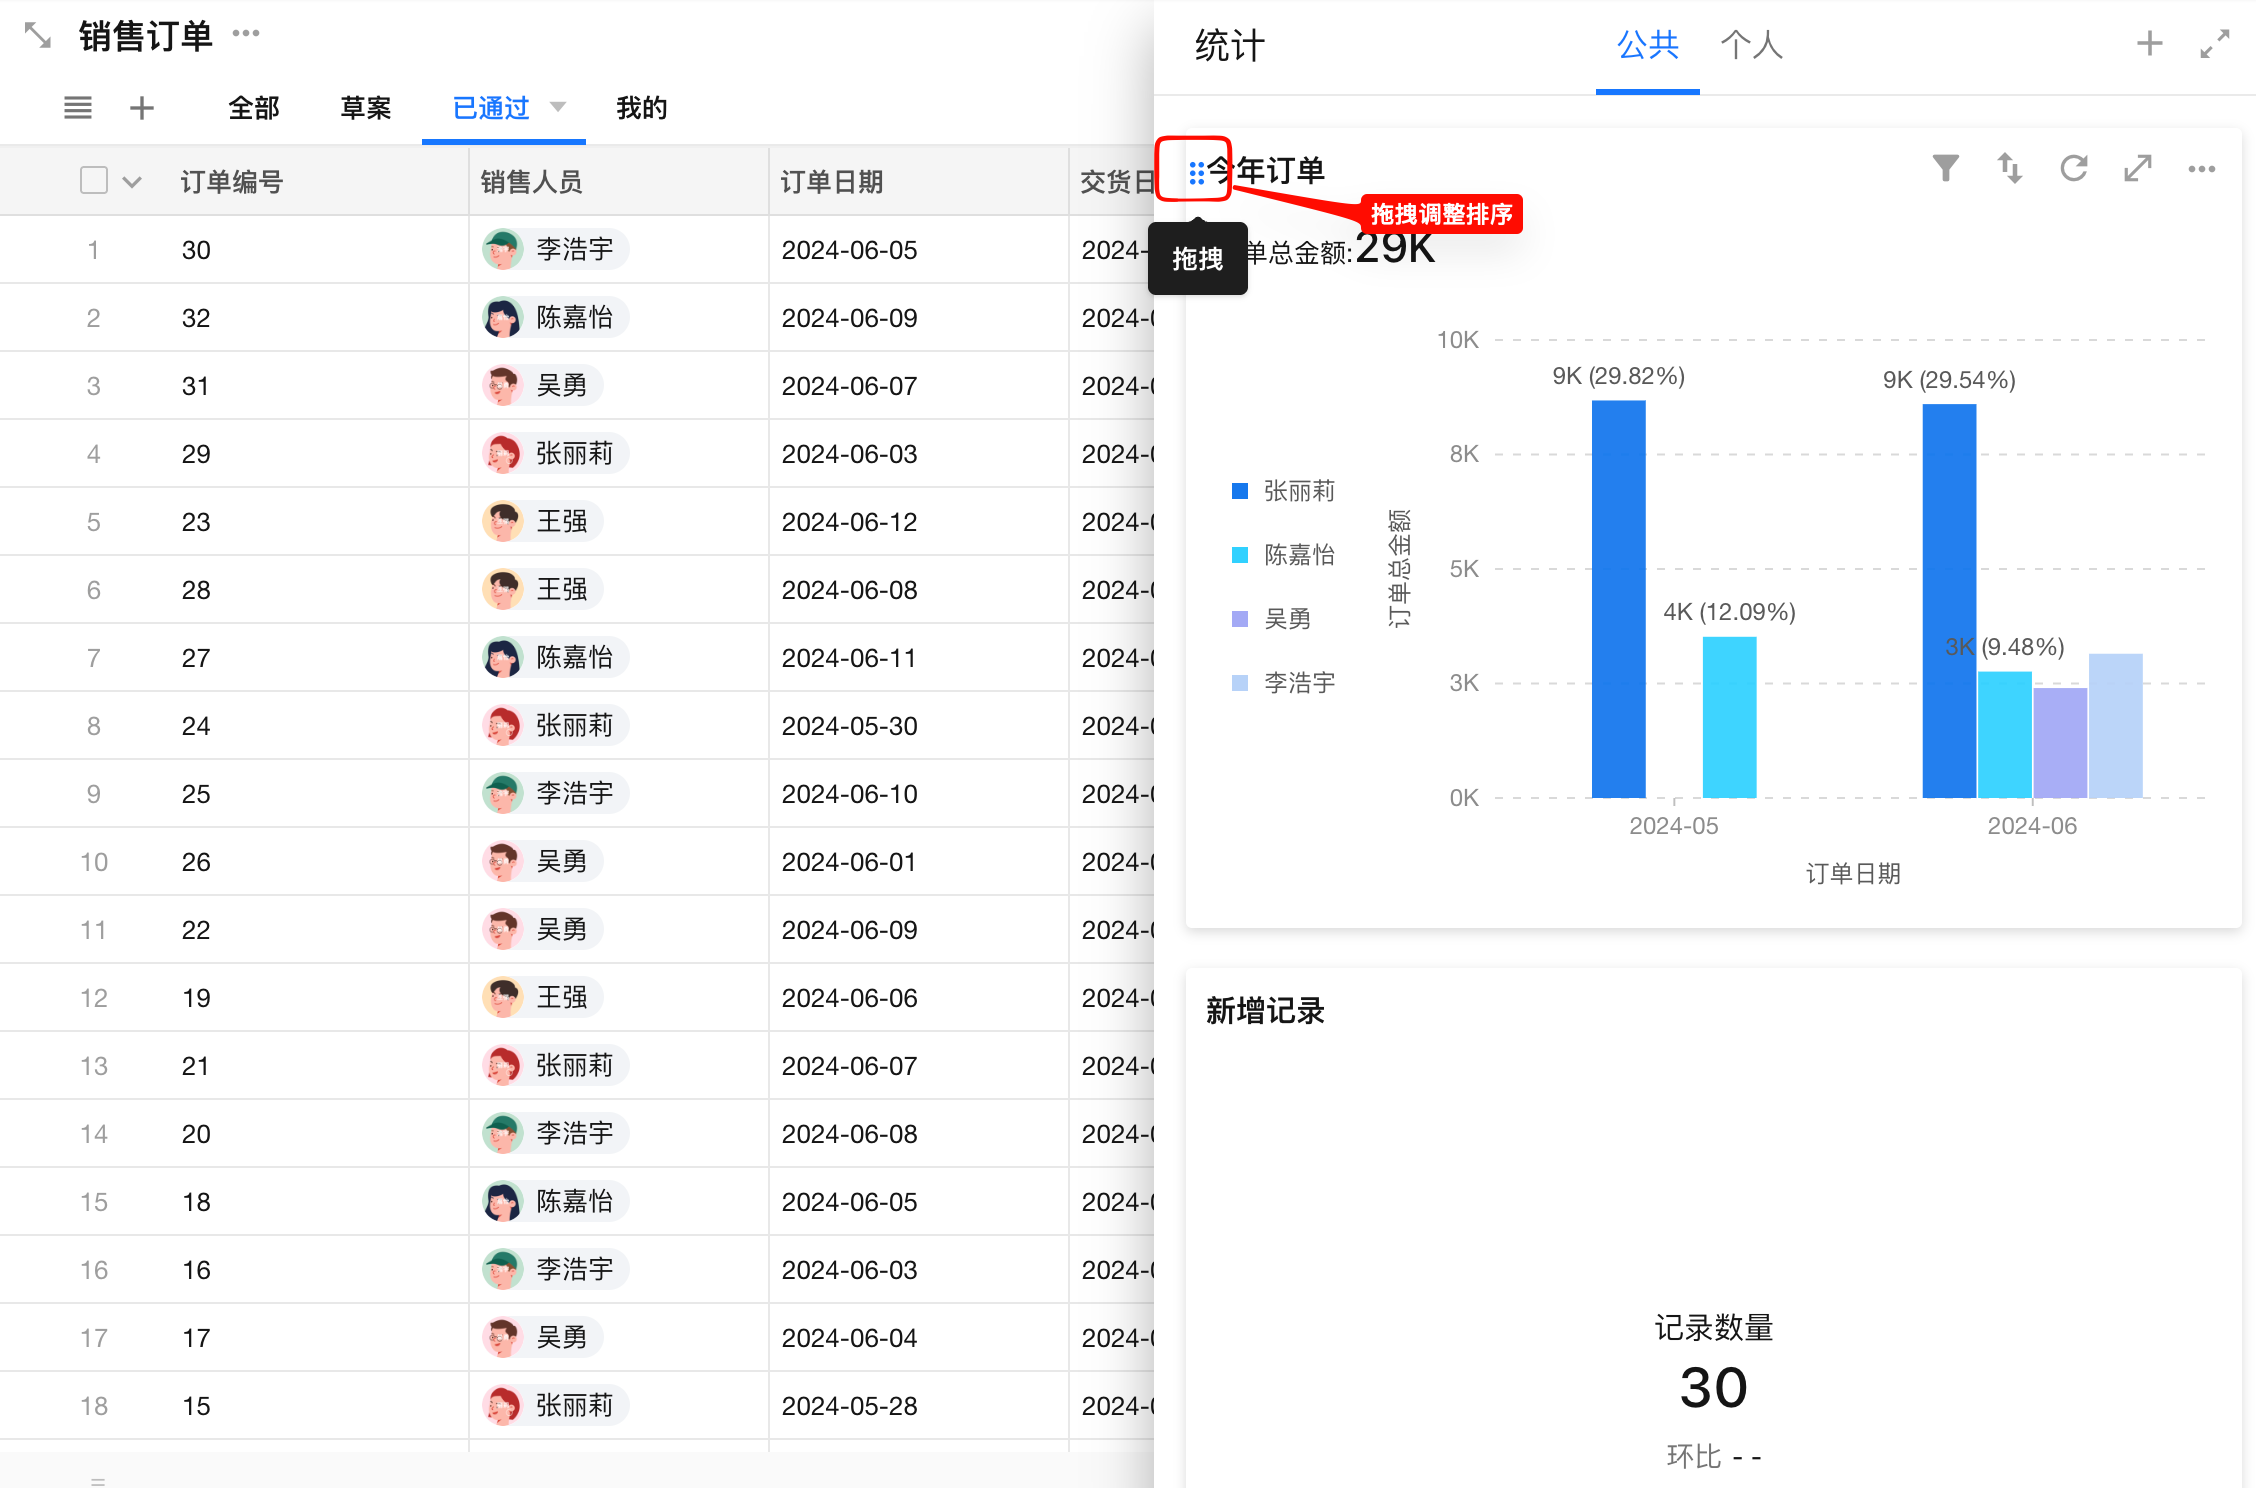Open the view list menu icon
Screen dimensions: 2256x1488
click(78, 108)
